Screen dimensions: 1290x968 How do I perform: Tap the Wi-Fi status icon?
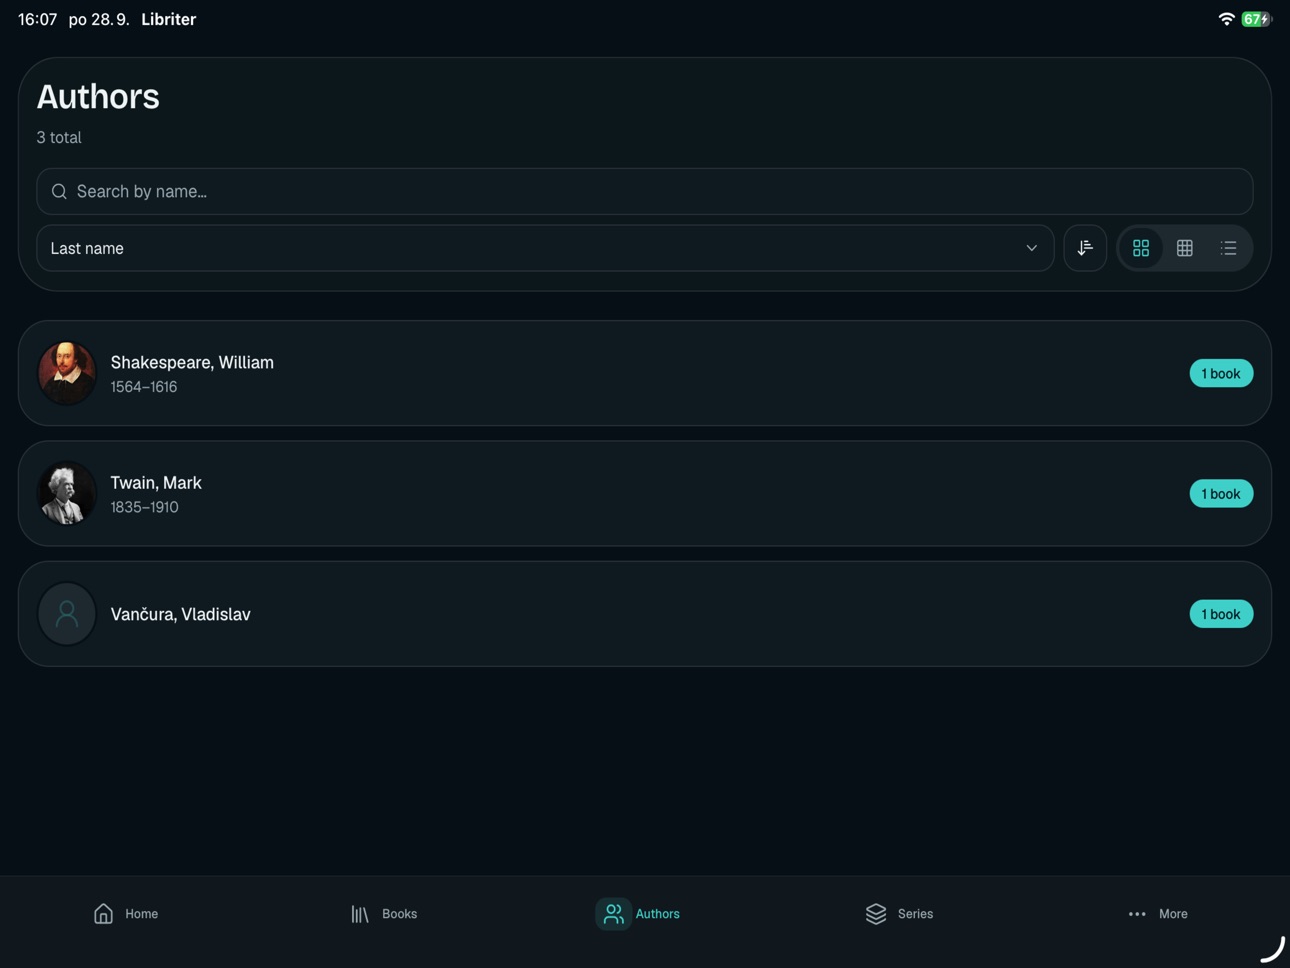[x=1226, y=19]
